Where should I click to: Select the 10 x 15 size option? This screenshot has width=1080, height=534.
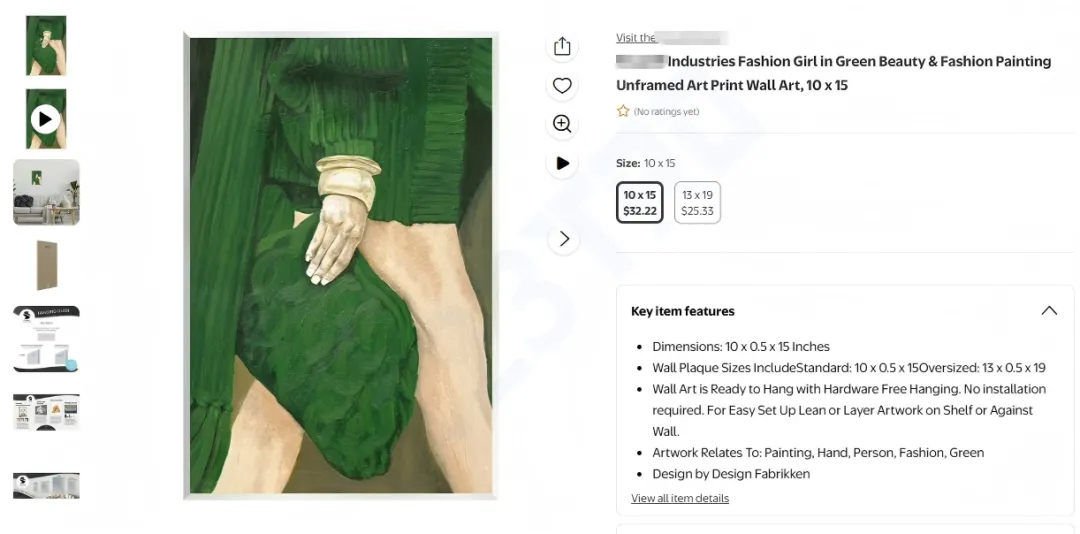coord(640,202)
